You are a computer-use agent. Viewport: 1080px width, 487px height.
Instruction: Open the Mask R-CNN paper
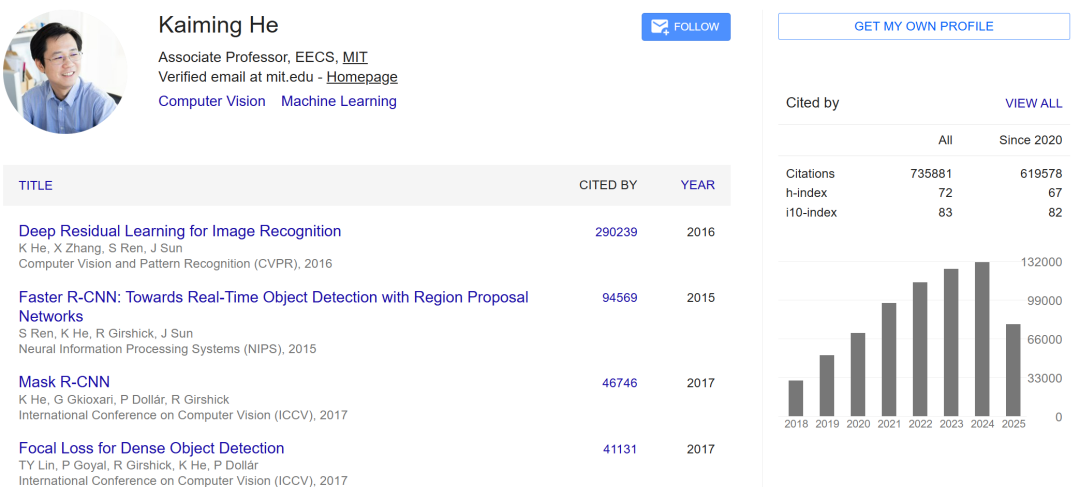[64, 382]
